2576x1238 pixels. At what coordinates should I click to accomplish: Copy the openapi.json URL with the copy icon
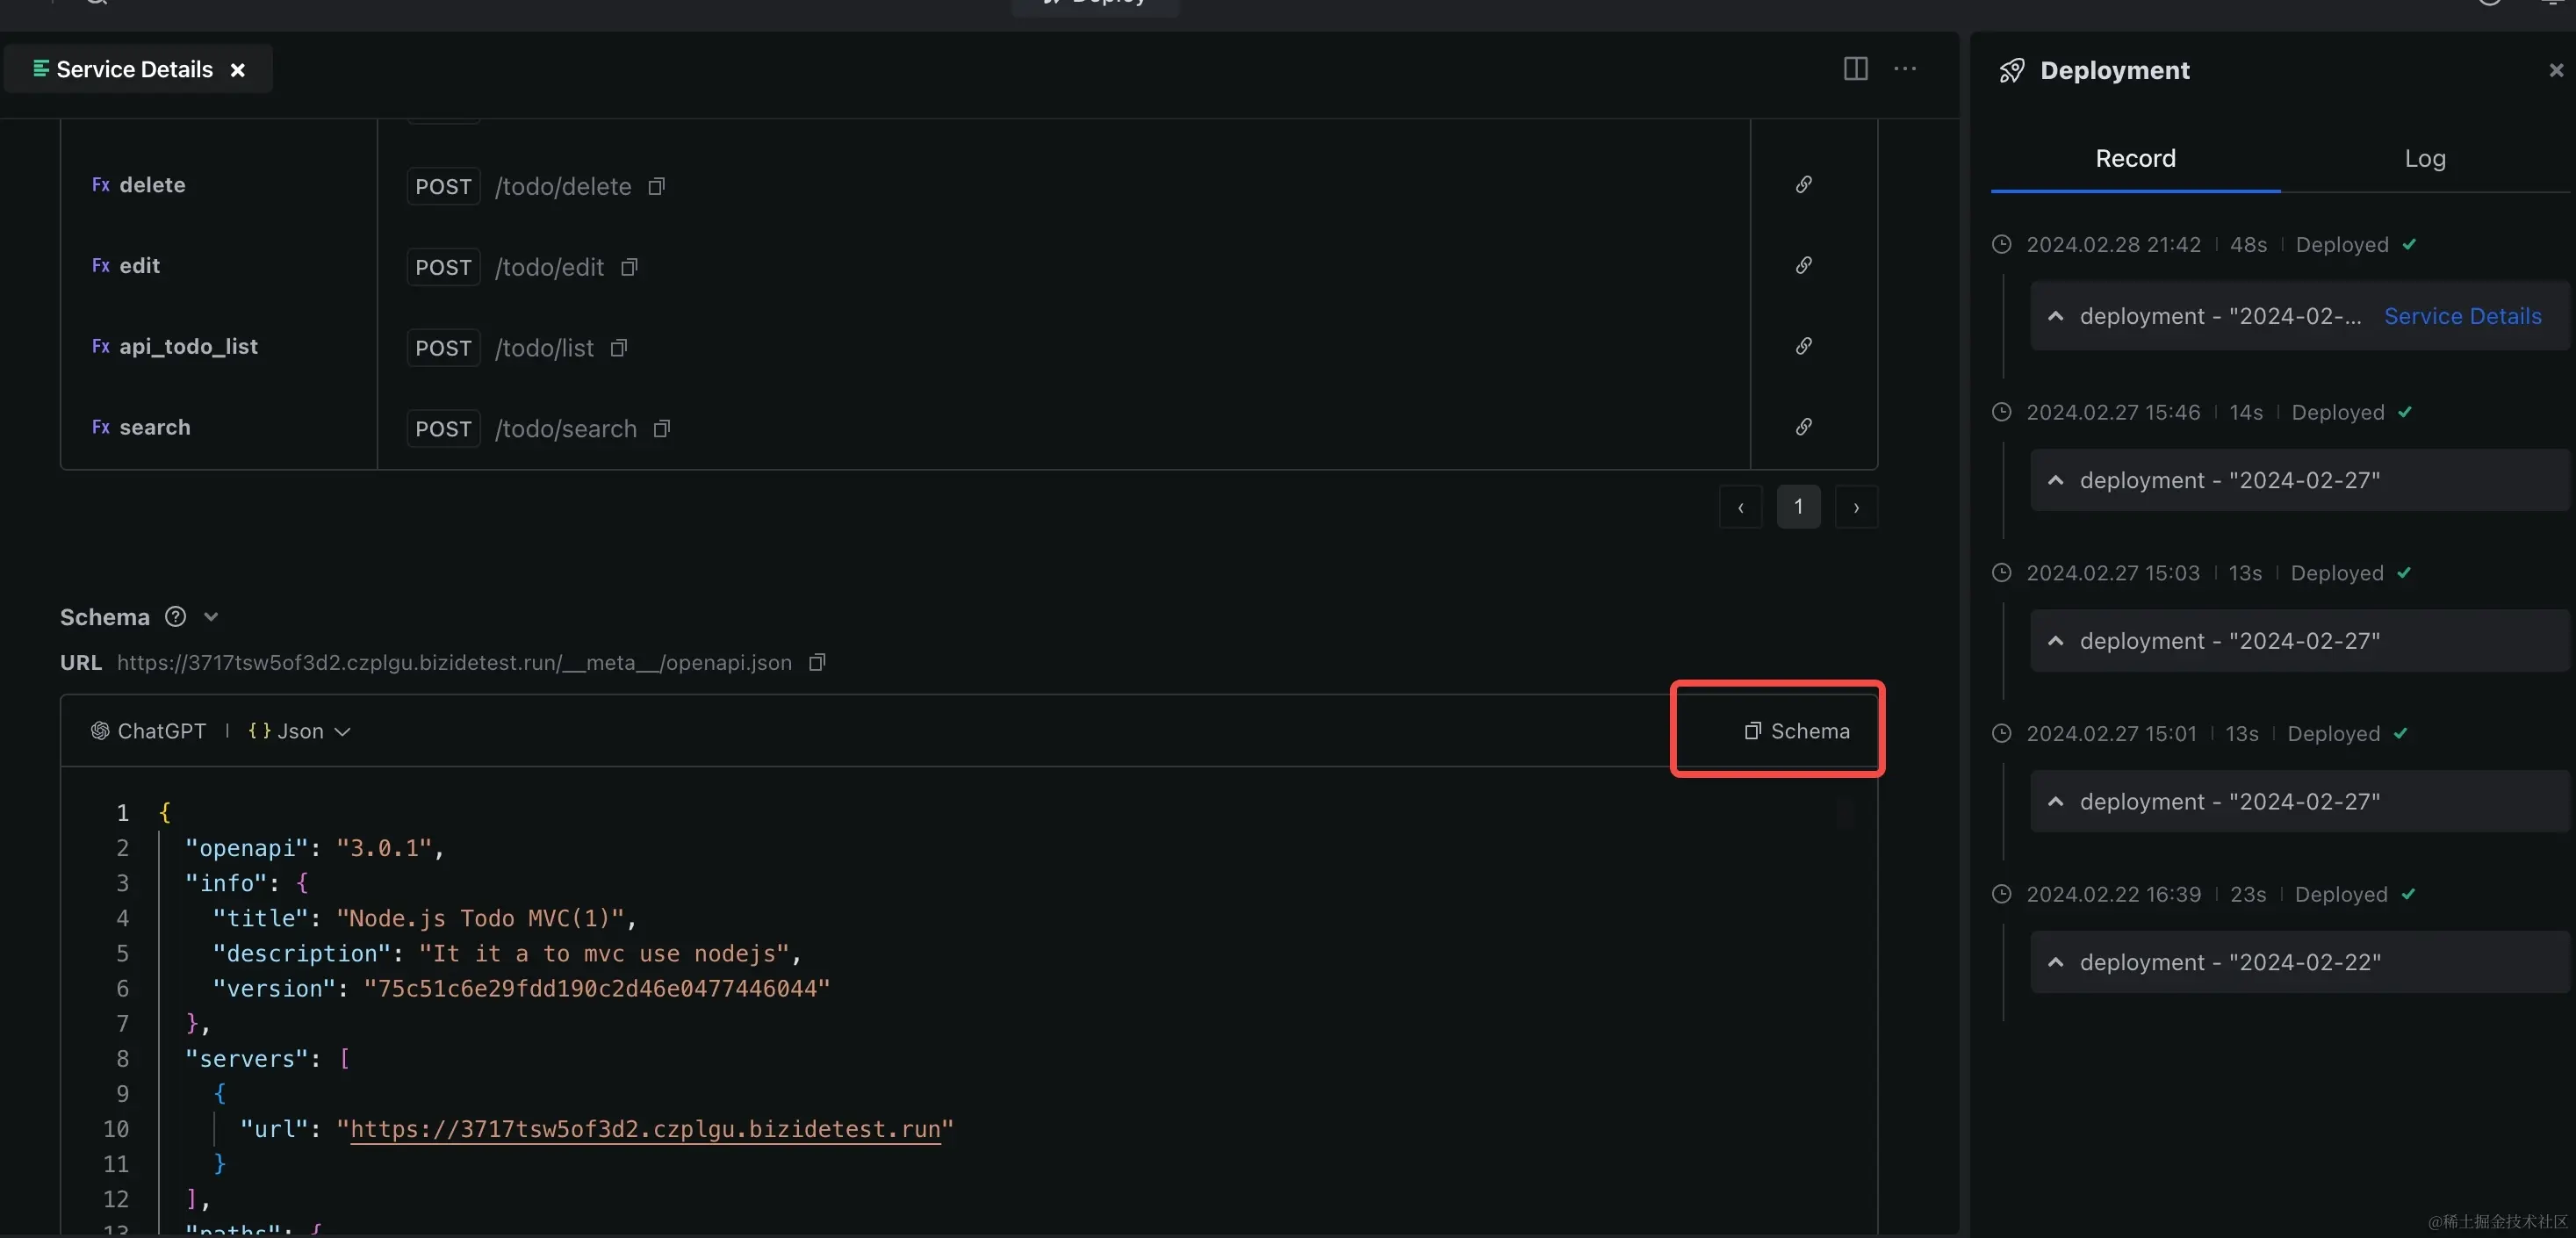click(816, 661)
